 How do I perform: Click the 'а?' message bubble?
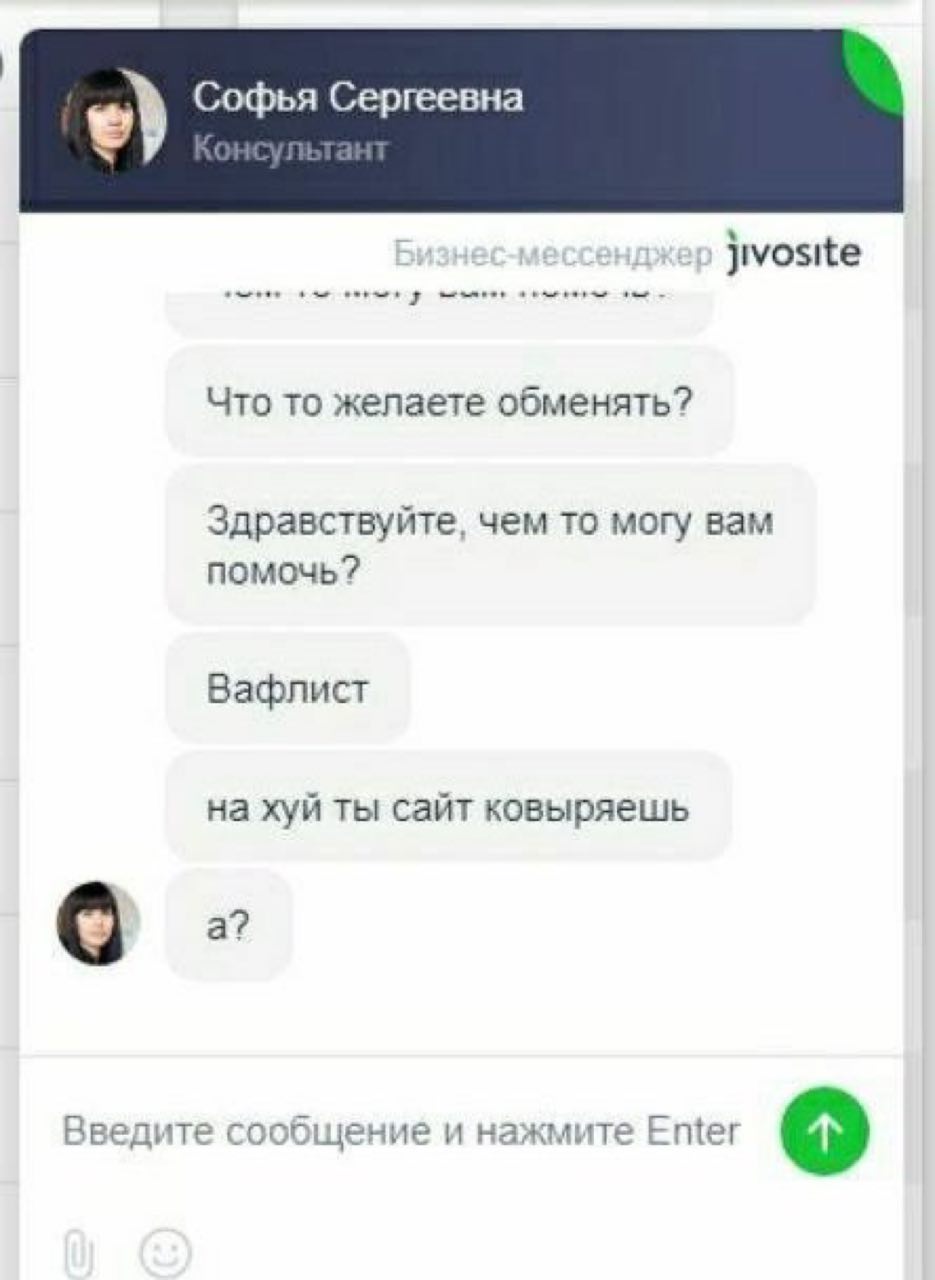click(x=228, y=924)
